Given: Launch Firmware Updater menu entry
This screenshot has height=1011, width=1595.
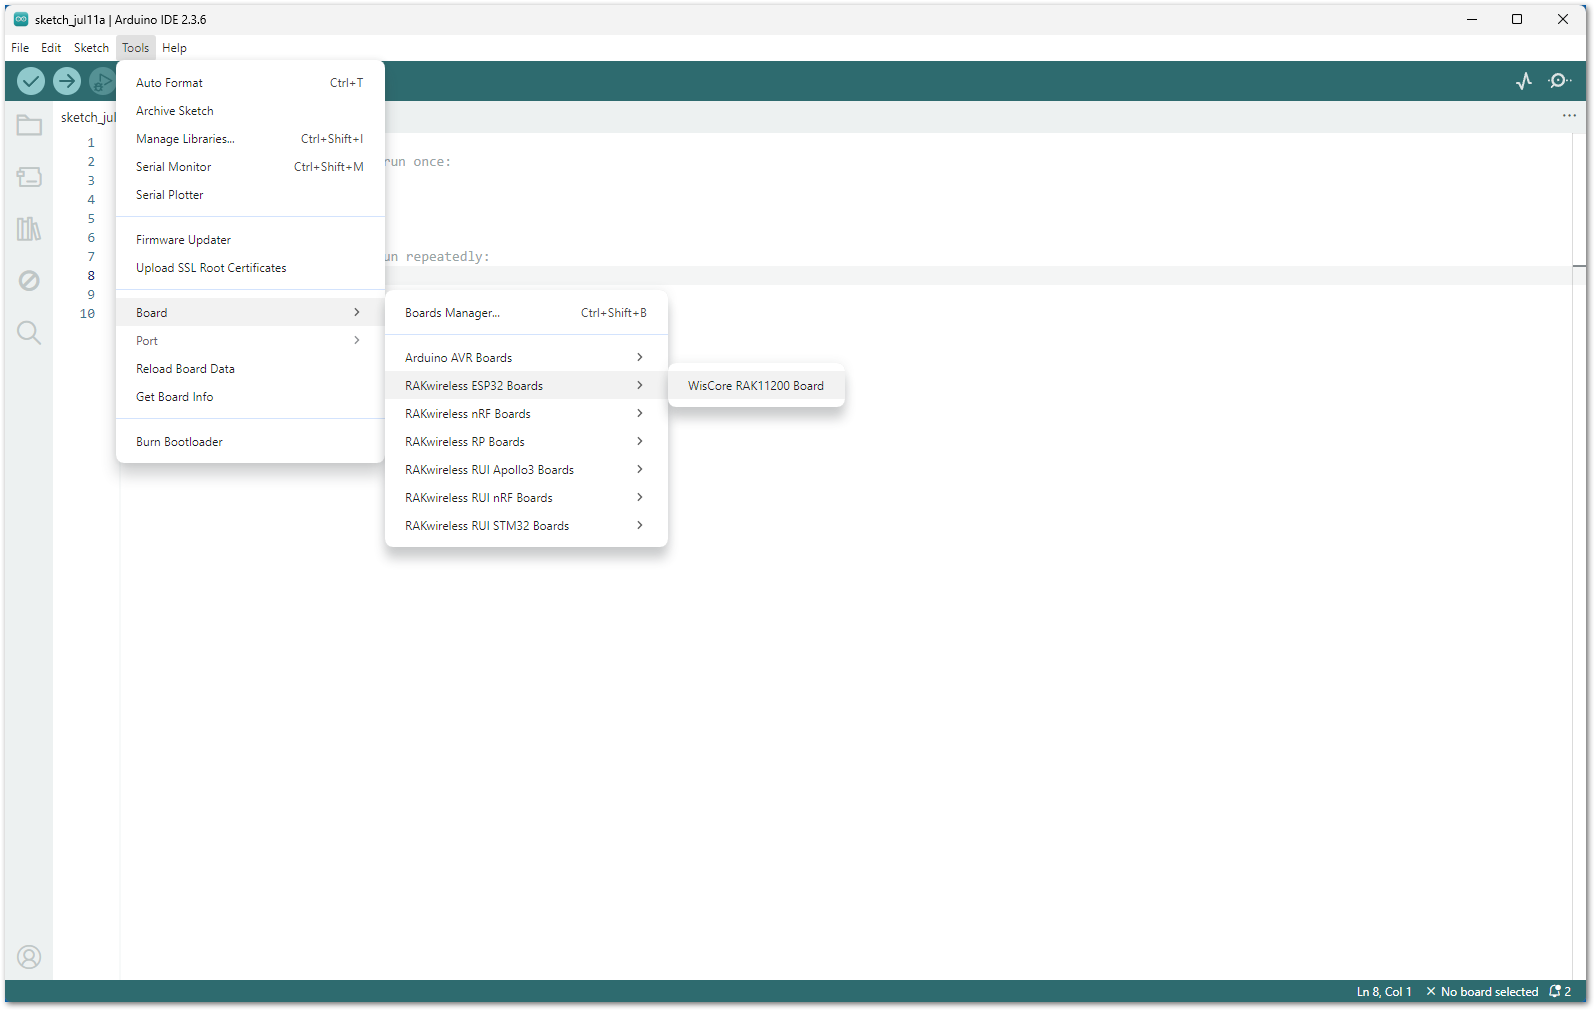Looking at the screenshot, I should 250,240.
